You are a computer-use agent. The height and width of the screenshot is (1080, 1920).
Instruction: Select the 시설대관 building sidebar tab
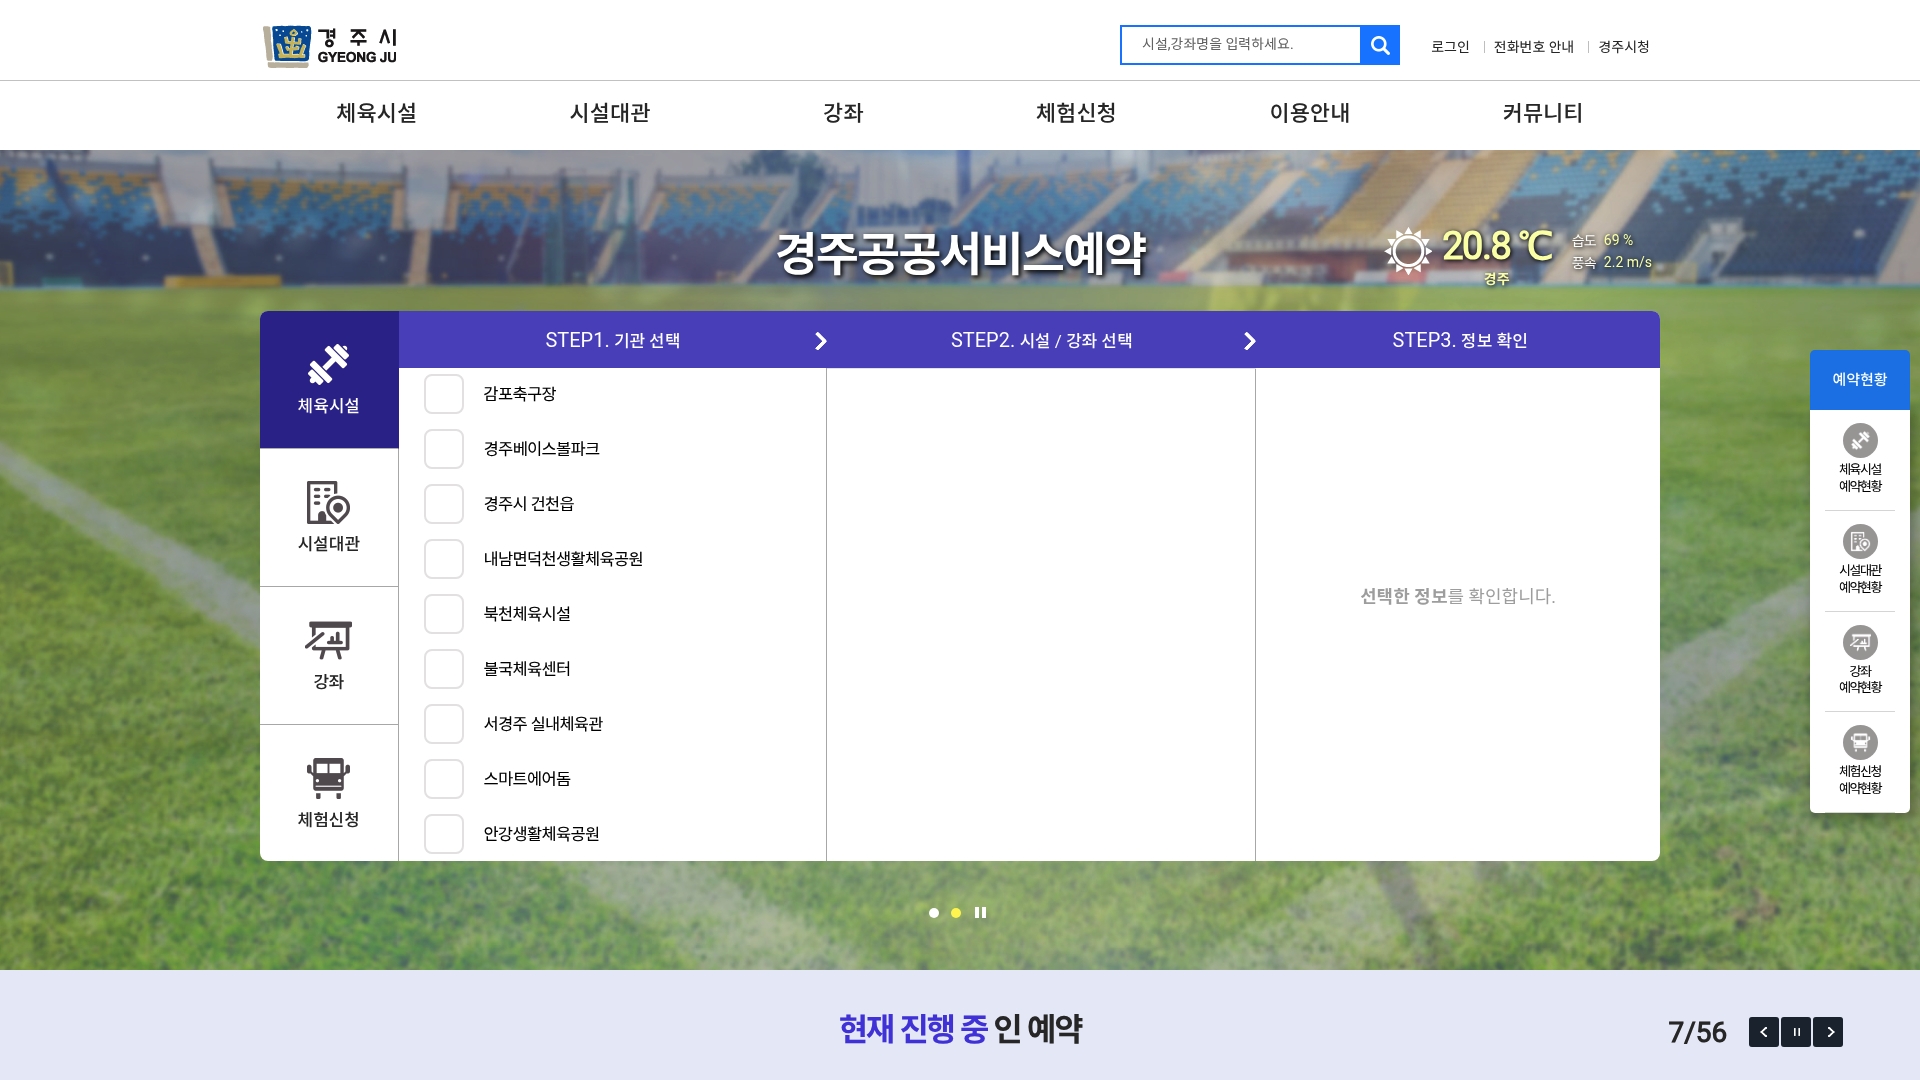pyautogui.click(x=329, y=517)
